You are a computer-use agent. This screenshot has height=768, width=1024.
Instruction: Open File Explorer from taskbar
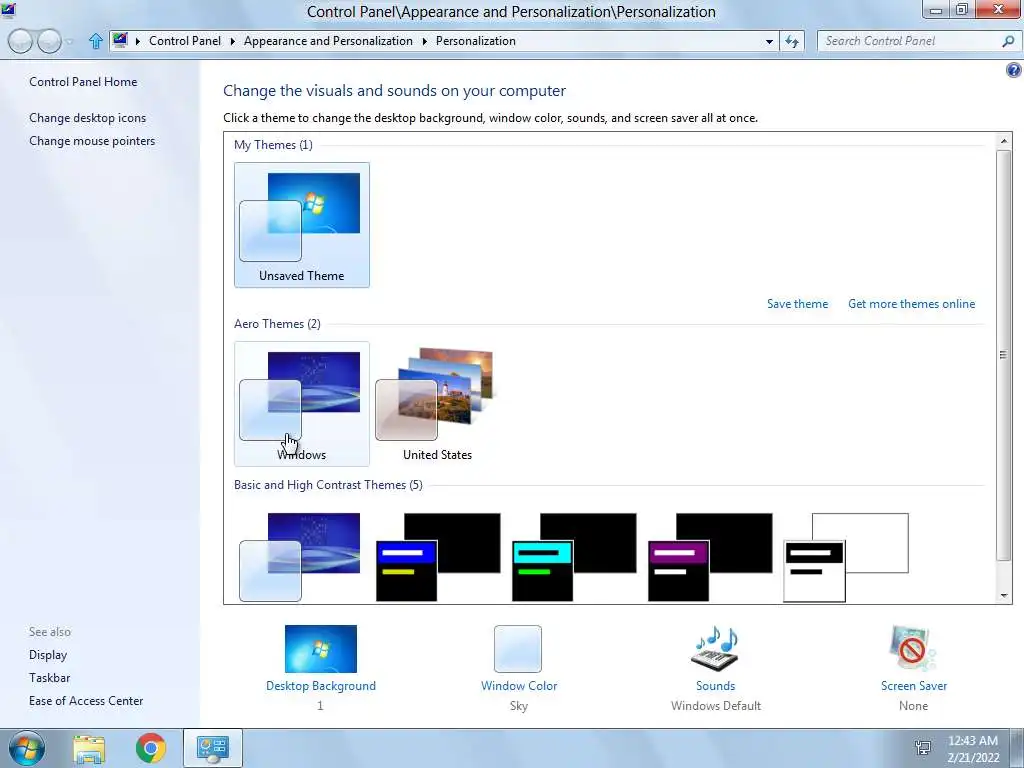[89, 748]
